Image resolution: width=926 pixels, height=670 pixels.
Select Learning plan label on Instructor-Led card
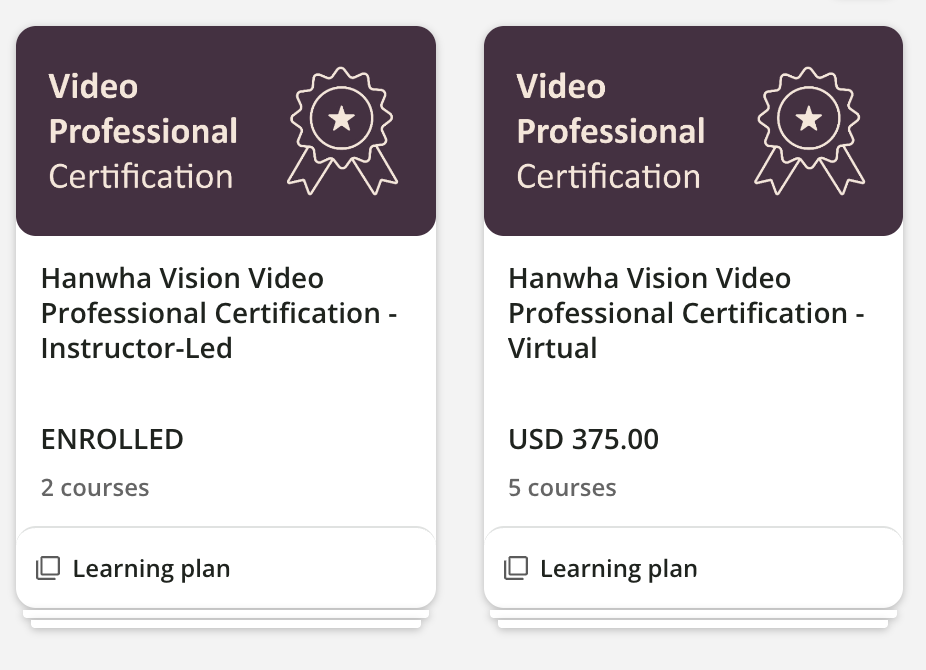[x=151, y=569]
